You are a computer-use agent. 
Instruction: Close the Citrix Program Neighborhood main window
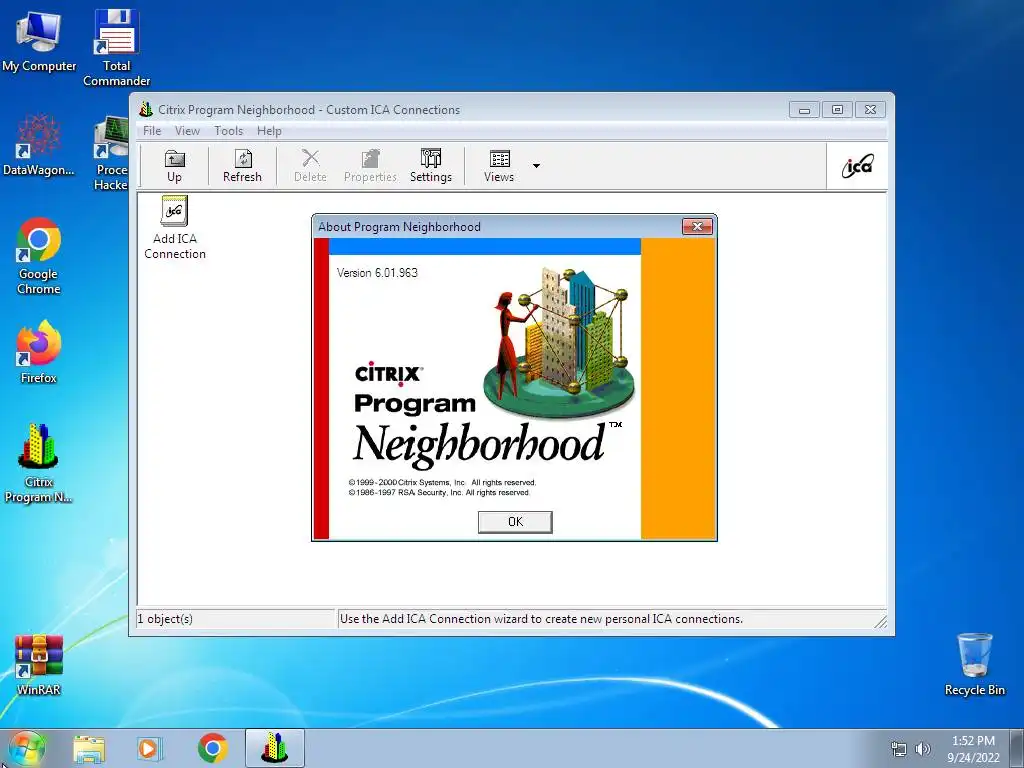(x=871, y=110)
